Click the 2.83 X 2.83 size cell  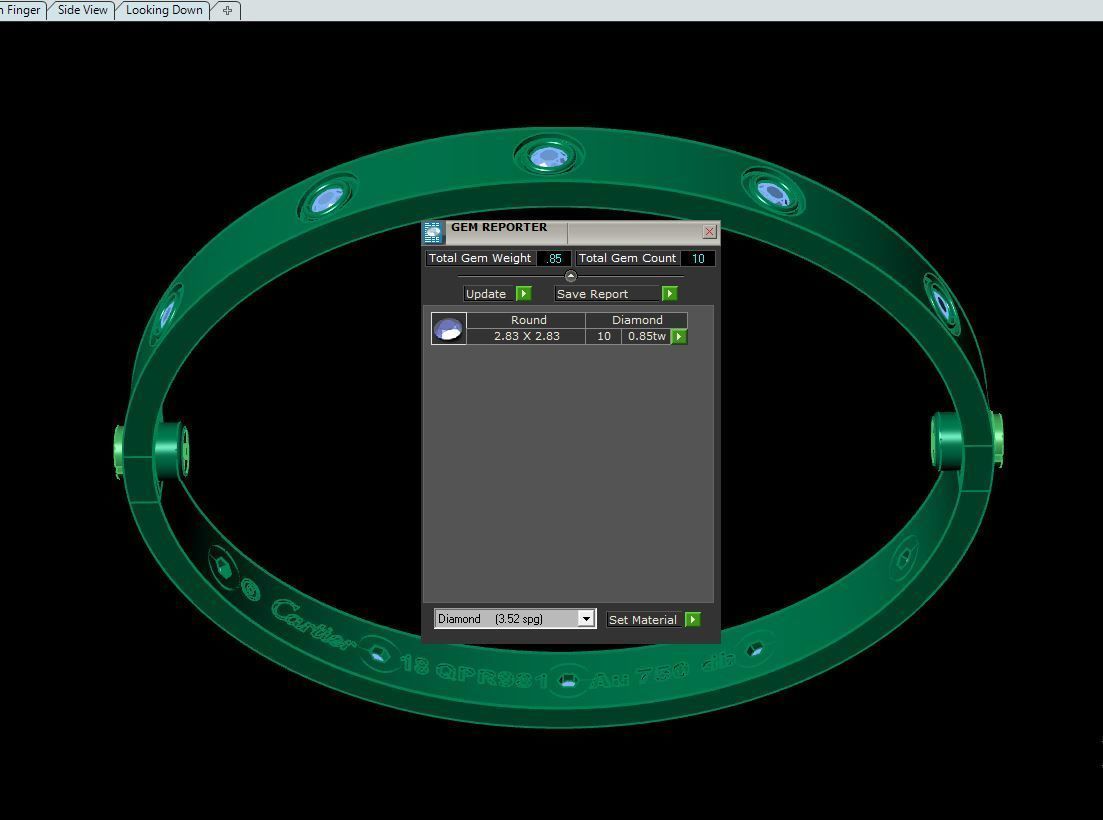tap(526, 336)
